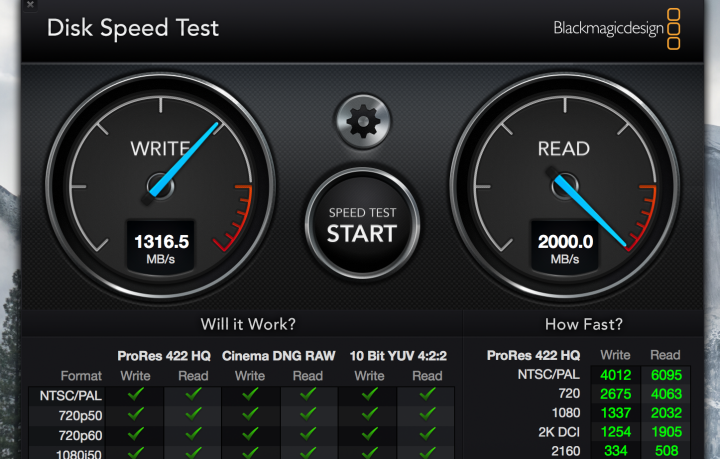Click the Cinema DNG RAW column header
The image size is (720, 459).
point(279,356)
